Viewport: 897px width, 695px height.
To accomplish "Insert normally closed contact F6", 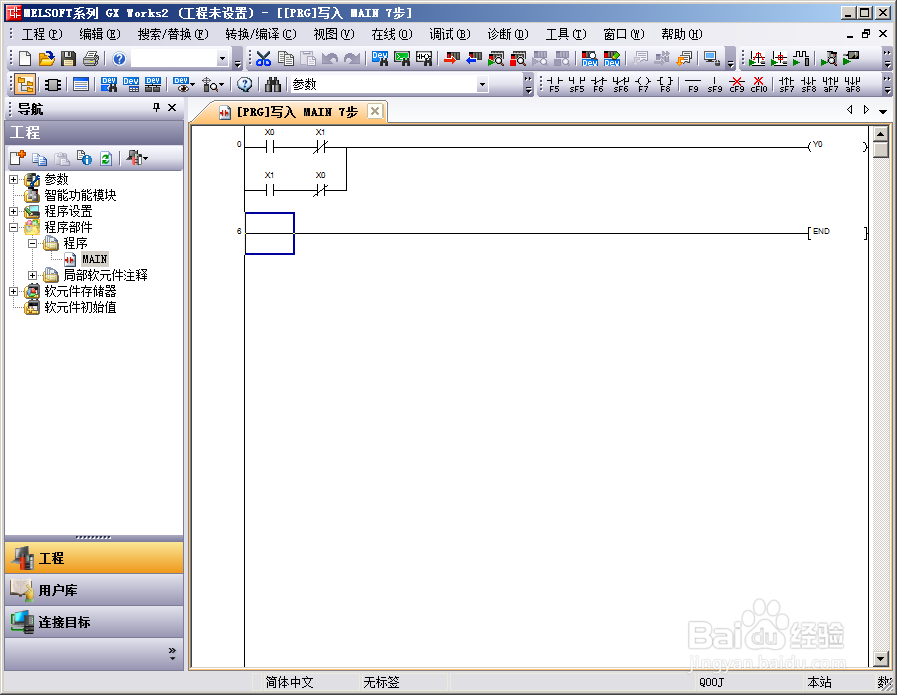I will [598, 85].
